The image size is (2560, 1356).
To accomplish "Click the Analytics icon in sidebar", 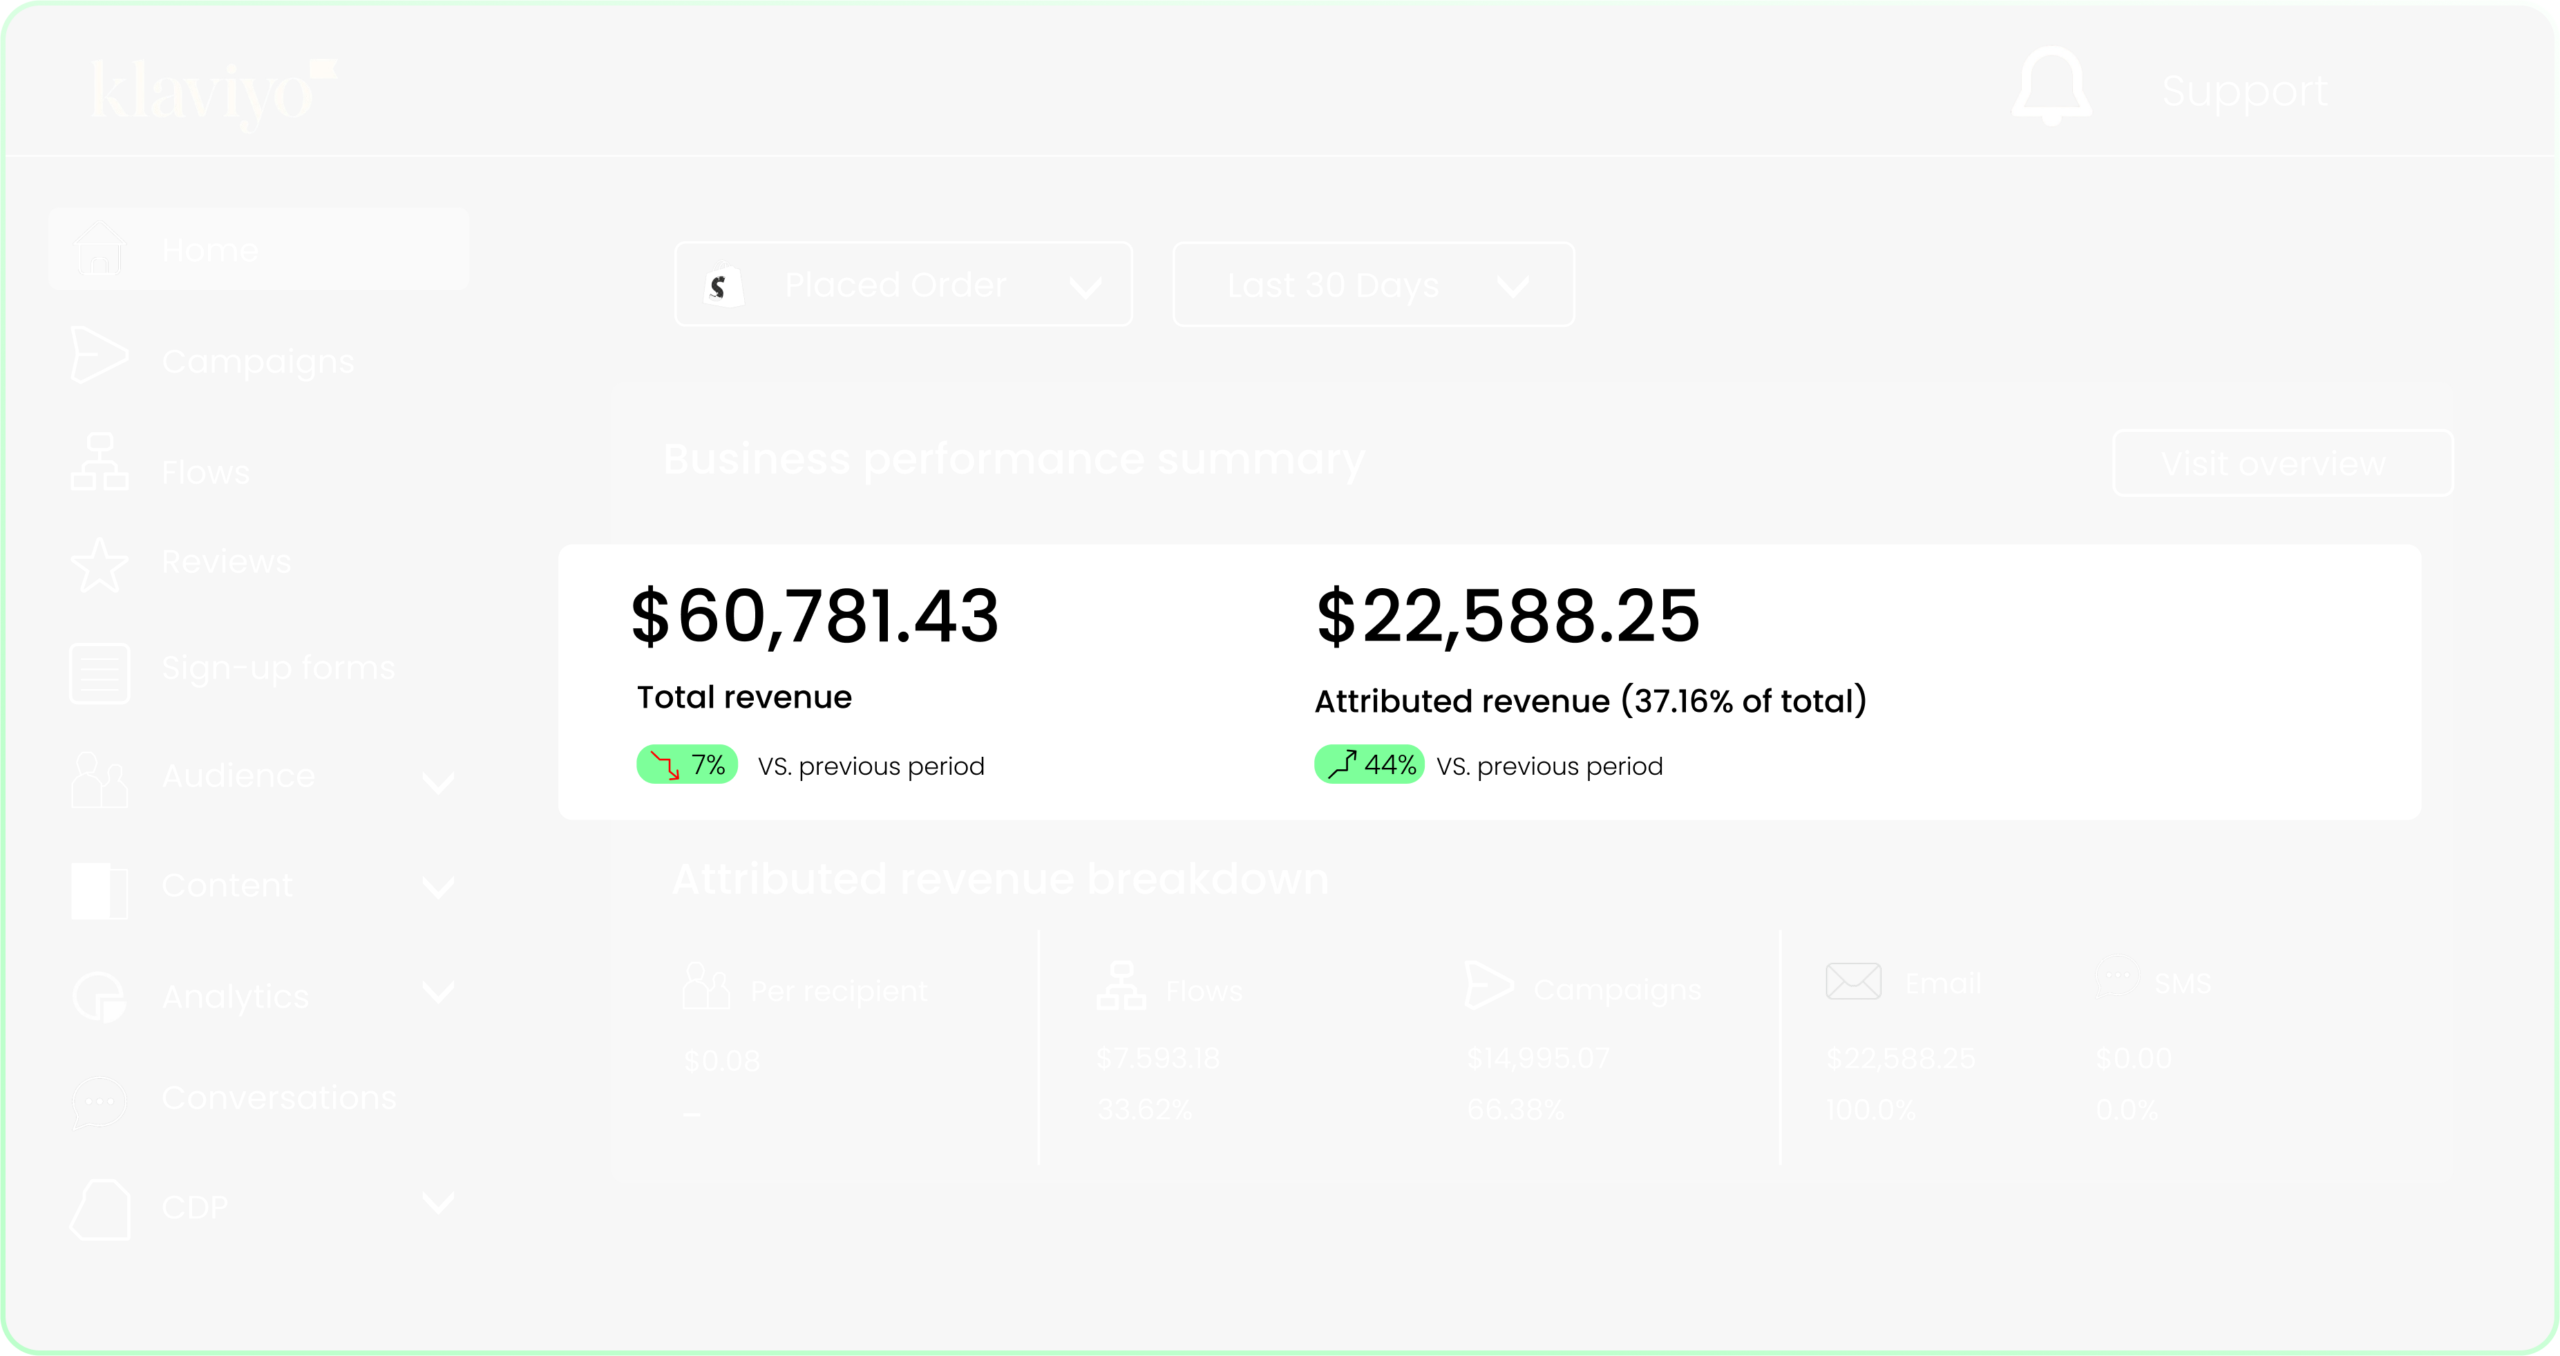I will coord(97,994).
